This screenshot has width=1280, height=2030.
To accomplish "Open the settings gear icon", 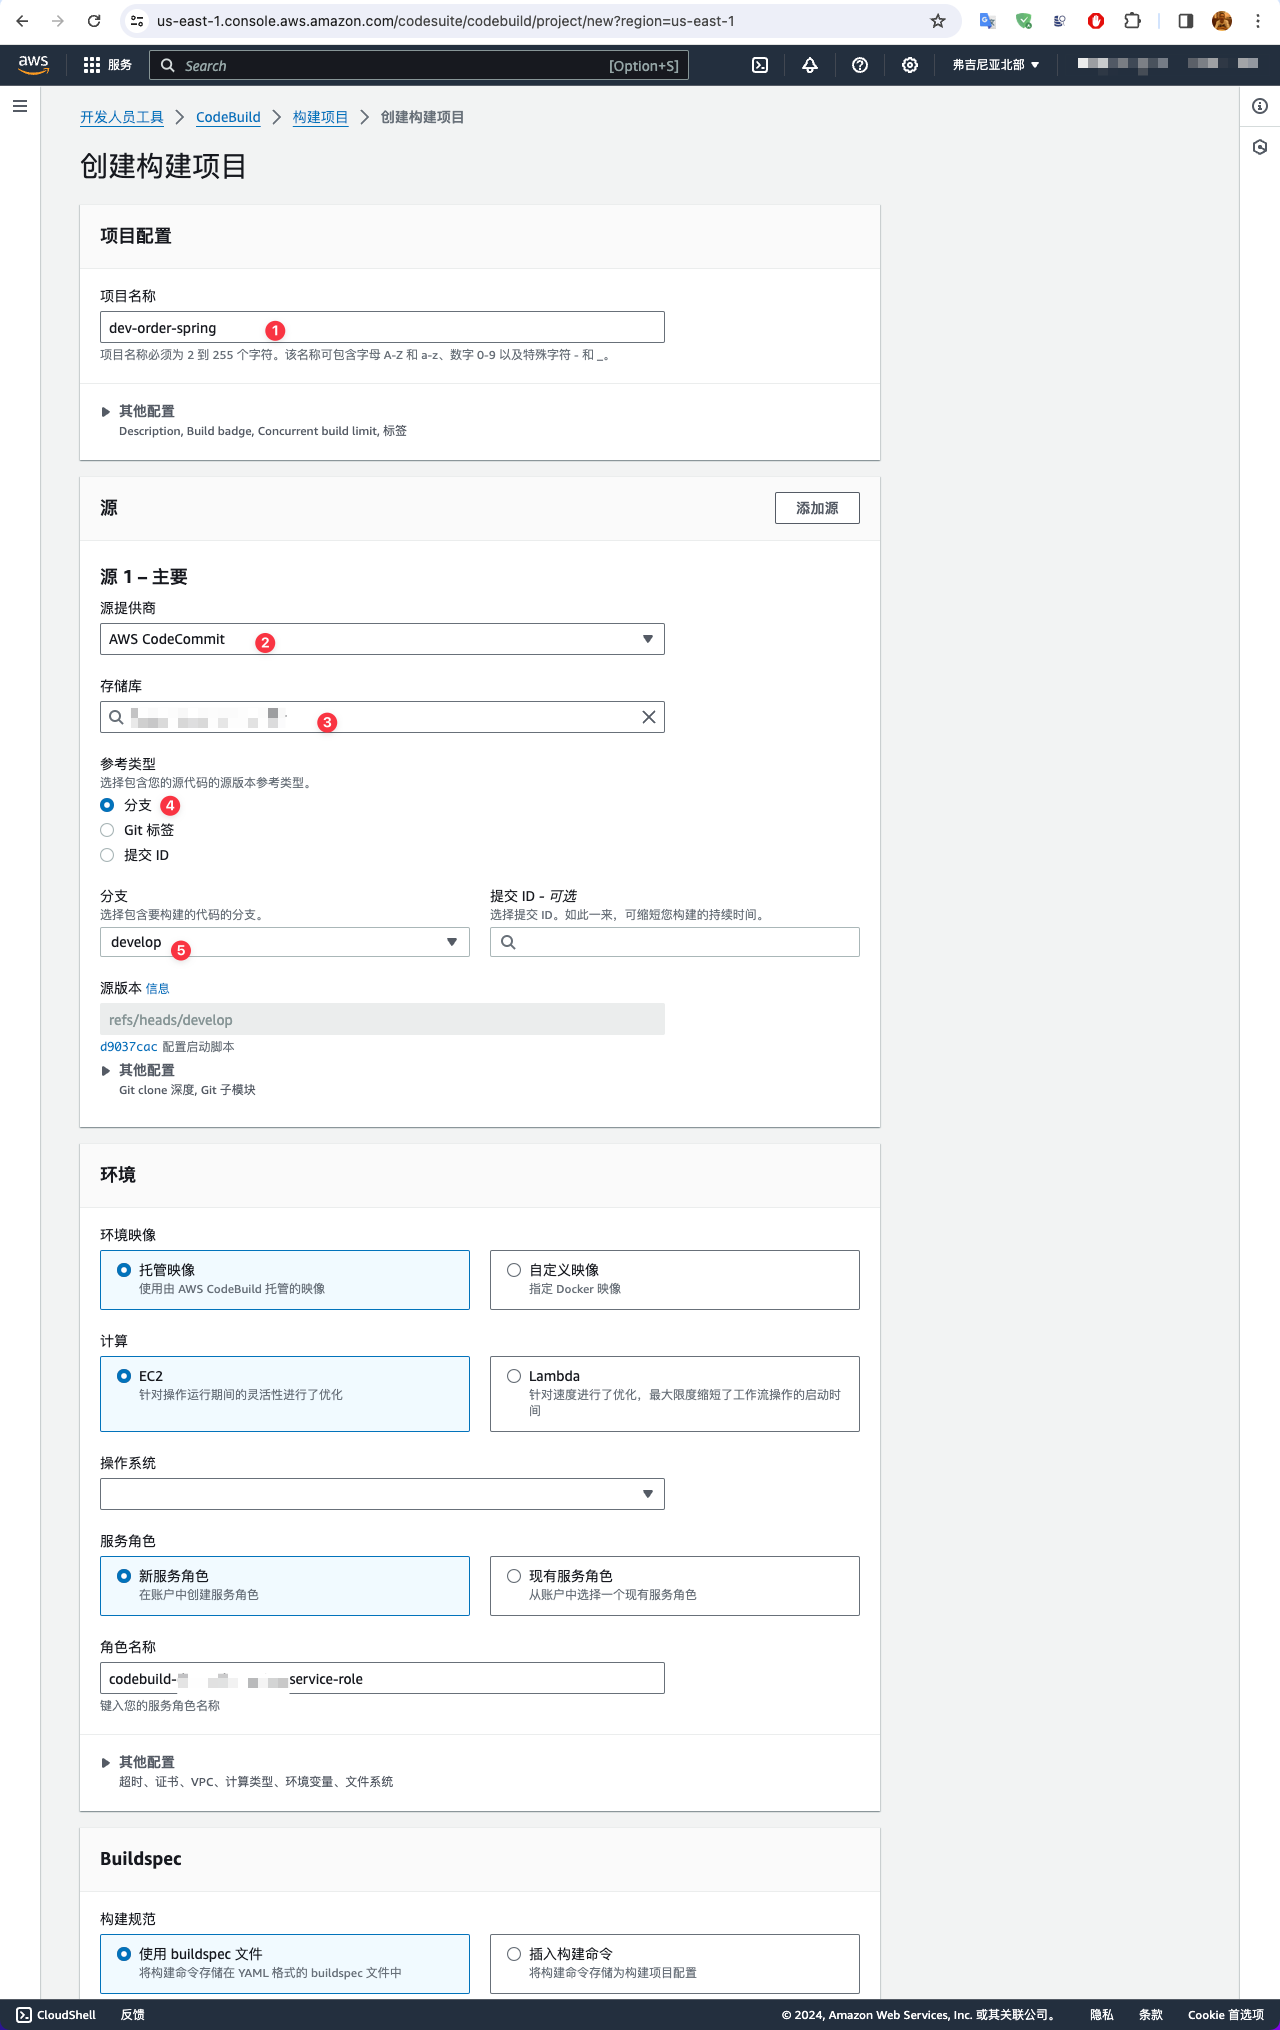I will pos(910,65).
